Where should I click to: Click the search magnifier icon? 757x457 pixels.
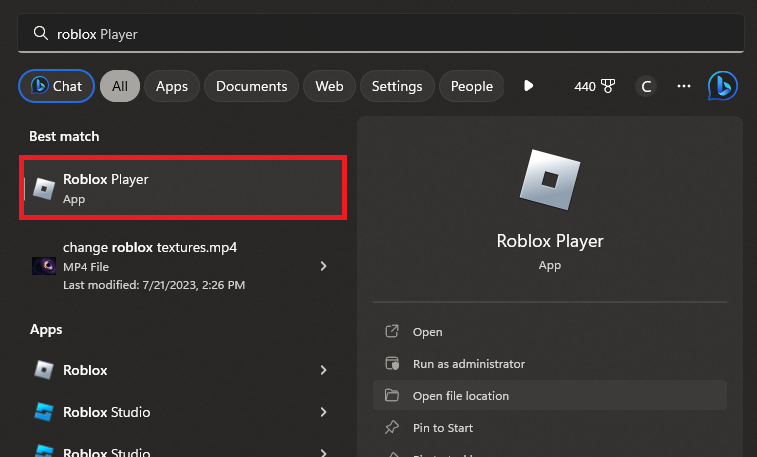tap(41, 33)
